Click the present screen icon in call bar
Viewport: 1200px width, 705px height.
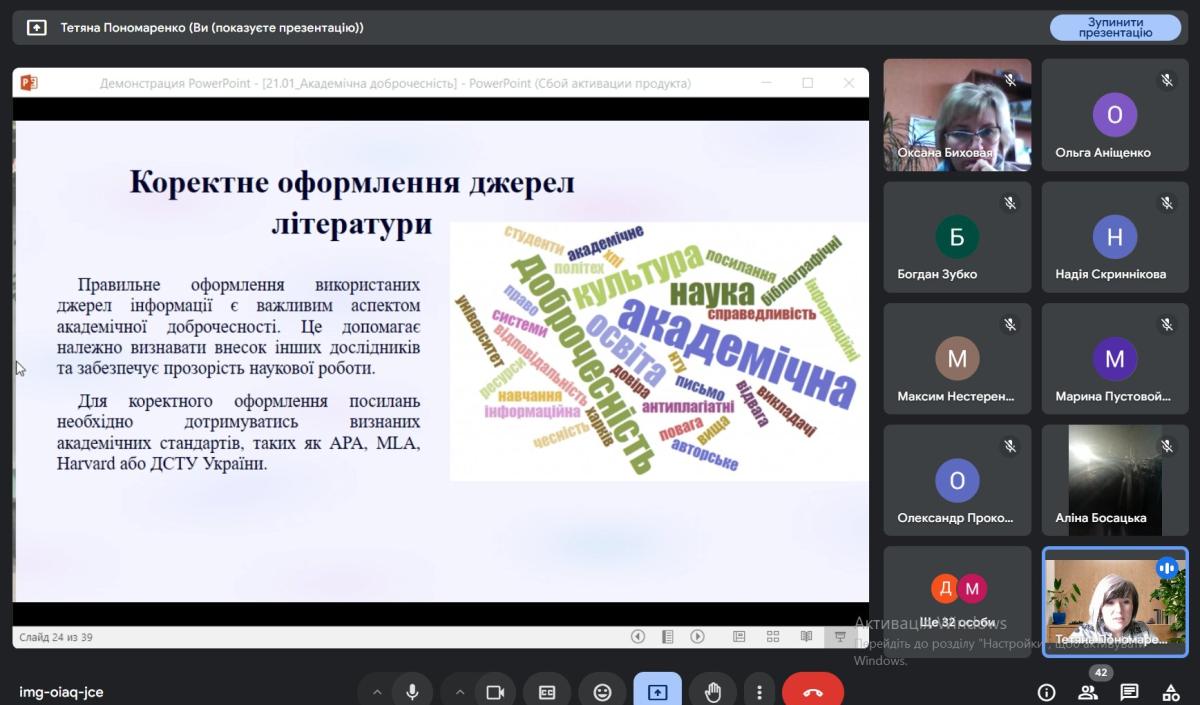click(x=657, y=691)
